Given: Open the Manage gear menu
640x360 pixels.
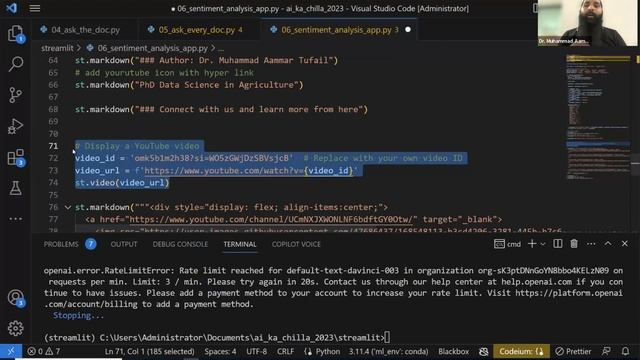Looking at the screenshot, I should point(16,328).
